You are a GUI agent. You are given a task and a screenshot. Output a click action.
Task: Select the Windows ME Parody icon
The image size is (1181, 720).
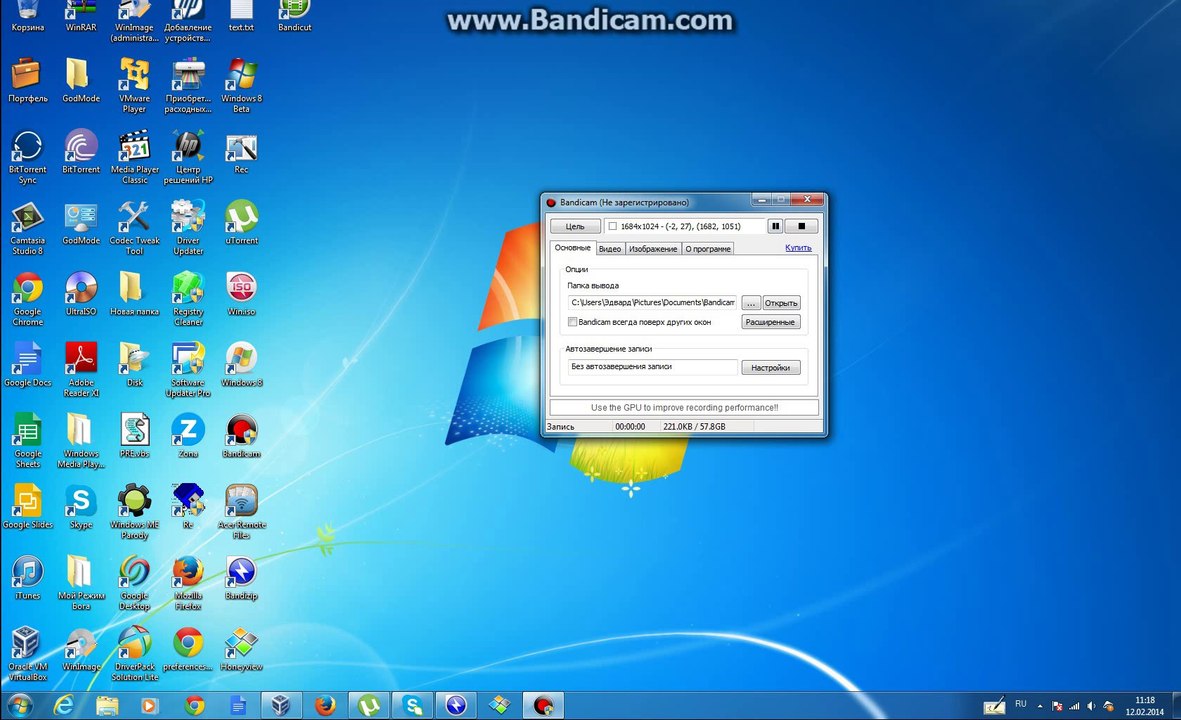click(x=134, y=511)
